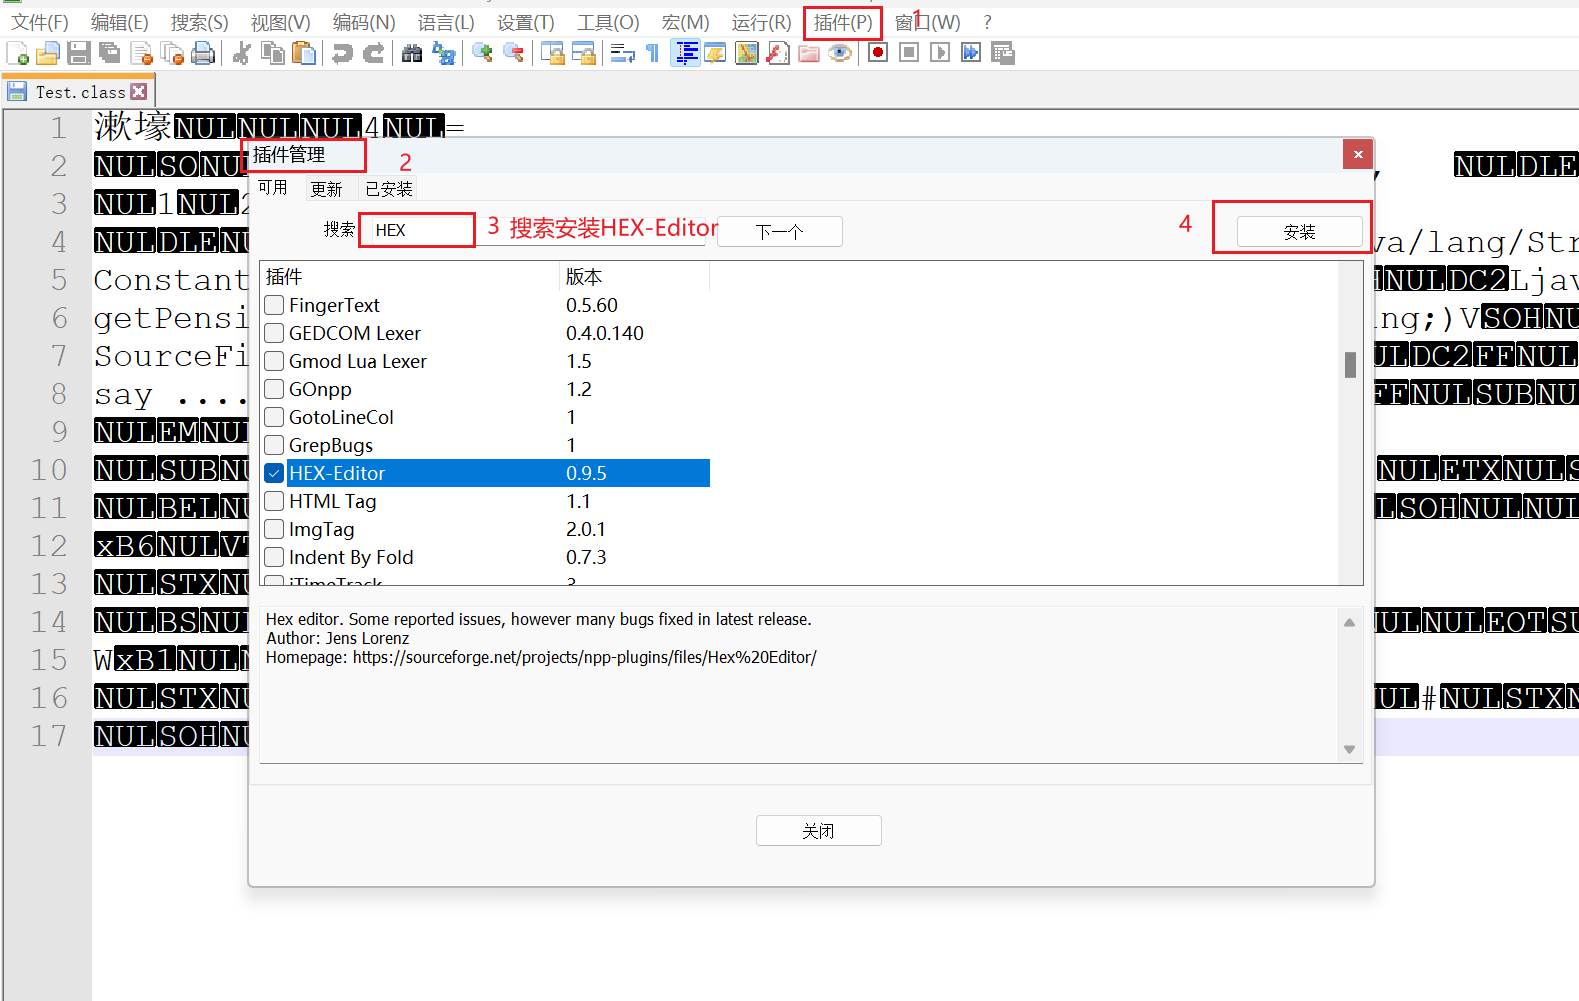Click the Cut scissors icon

tap(241, 53)
